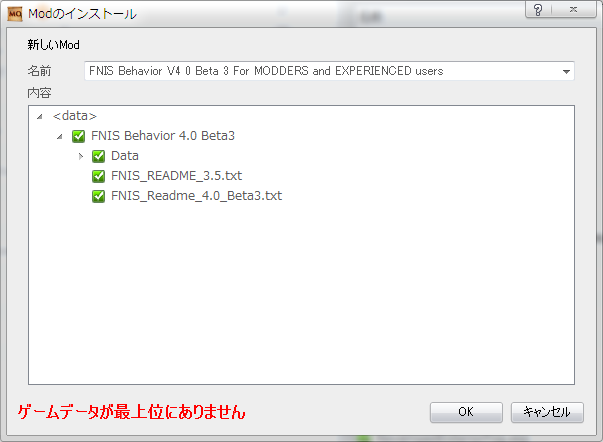Viewport: 603px width, 442px height.
Task: Collapse the <data> root node arrow
Action: click(40, 116)
